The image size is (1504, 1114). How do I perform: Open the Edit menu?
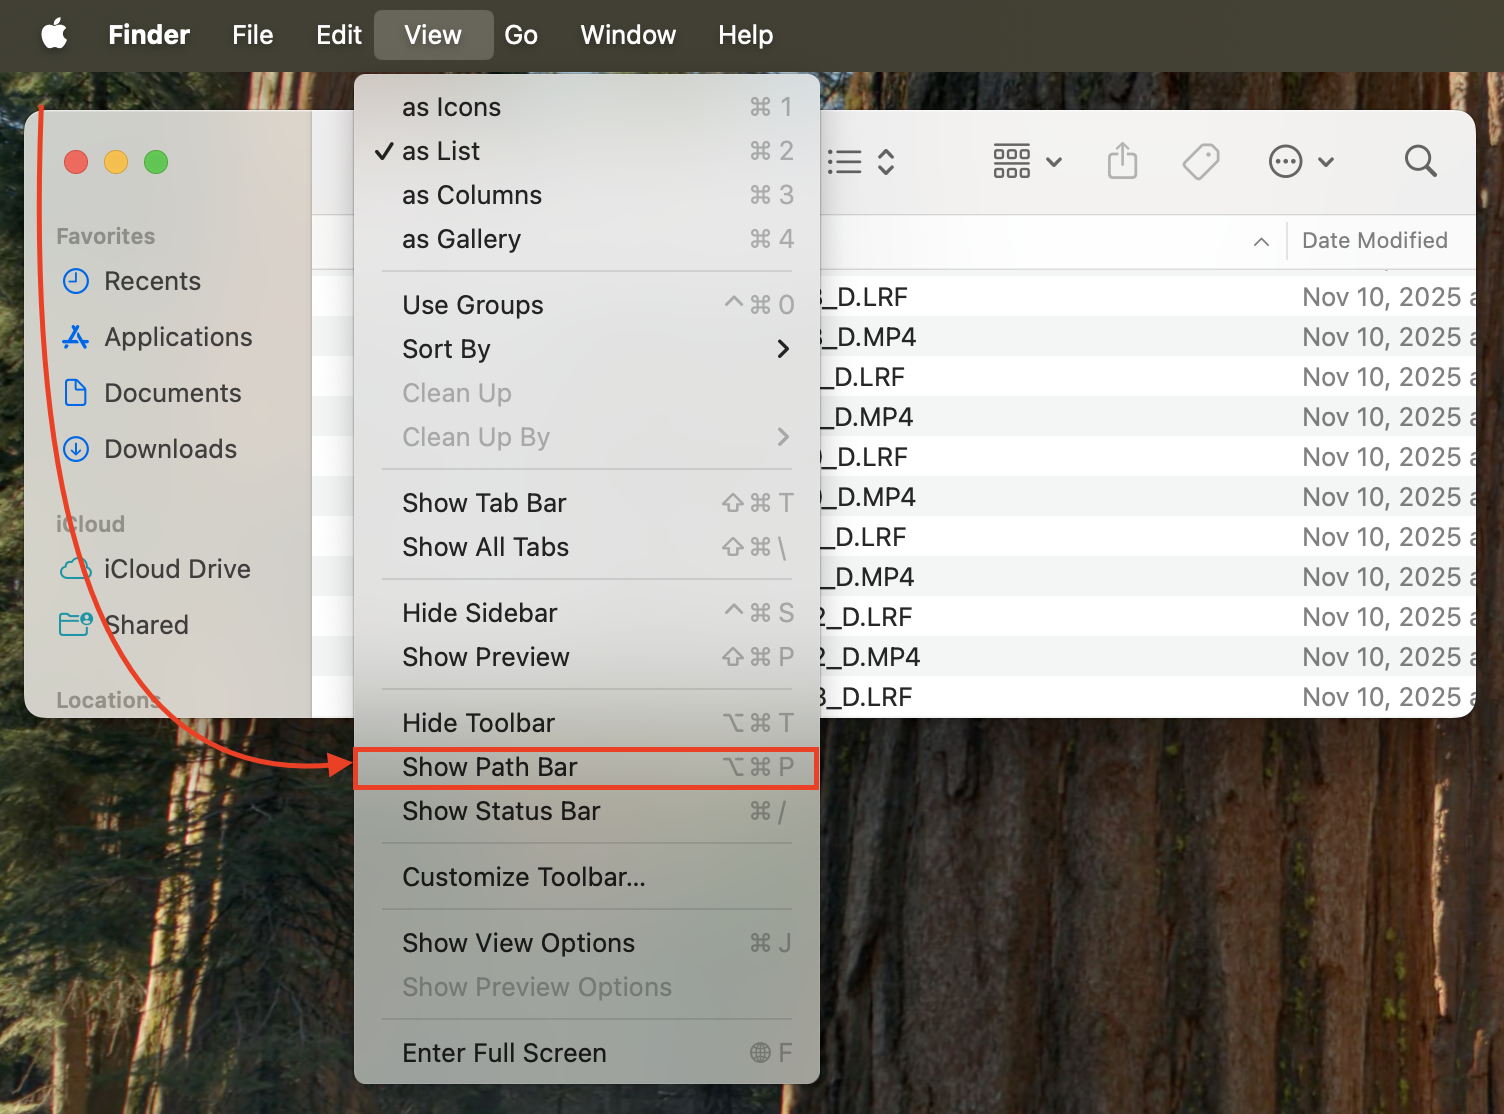pyautogui.click(x=338, y=35)
